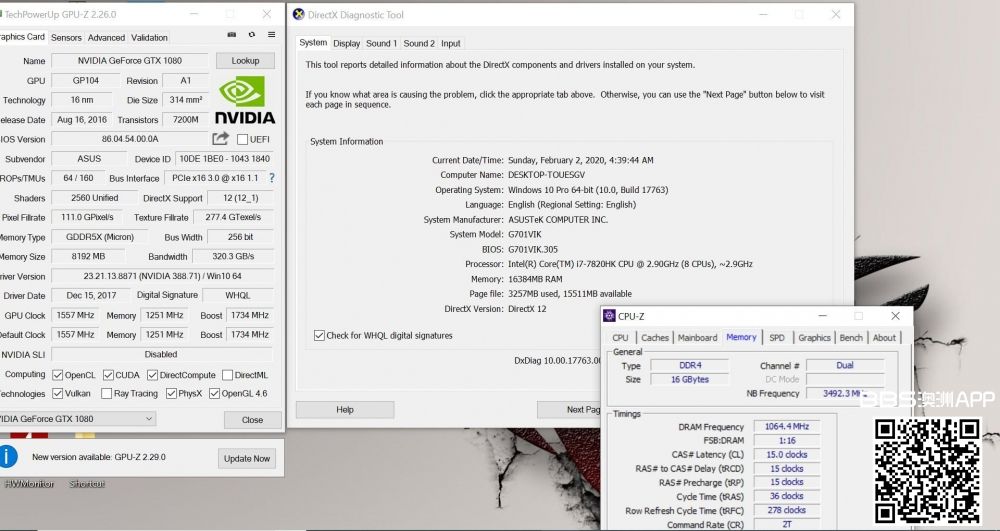This screenshot has height=531, width=1000.
Task: Open the Mainboard tab in CPU-Z
Action: [698, 338]
